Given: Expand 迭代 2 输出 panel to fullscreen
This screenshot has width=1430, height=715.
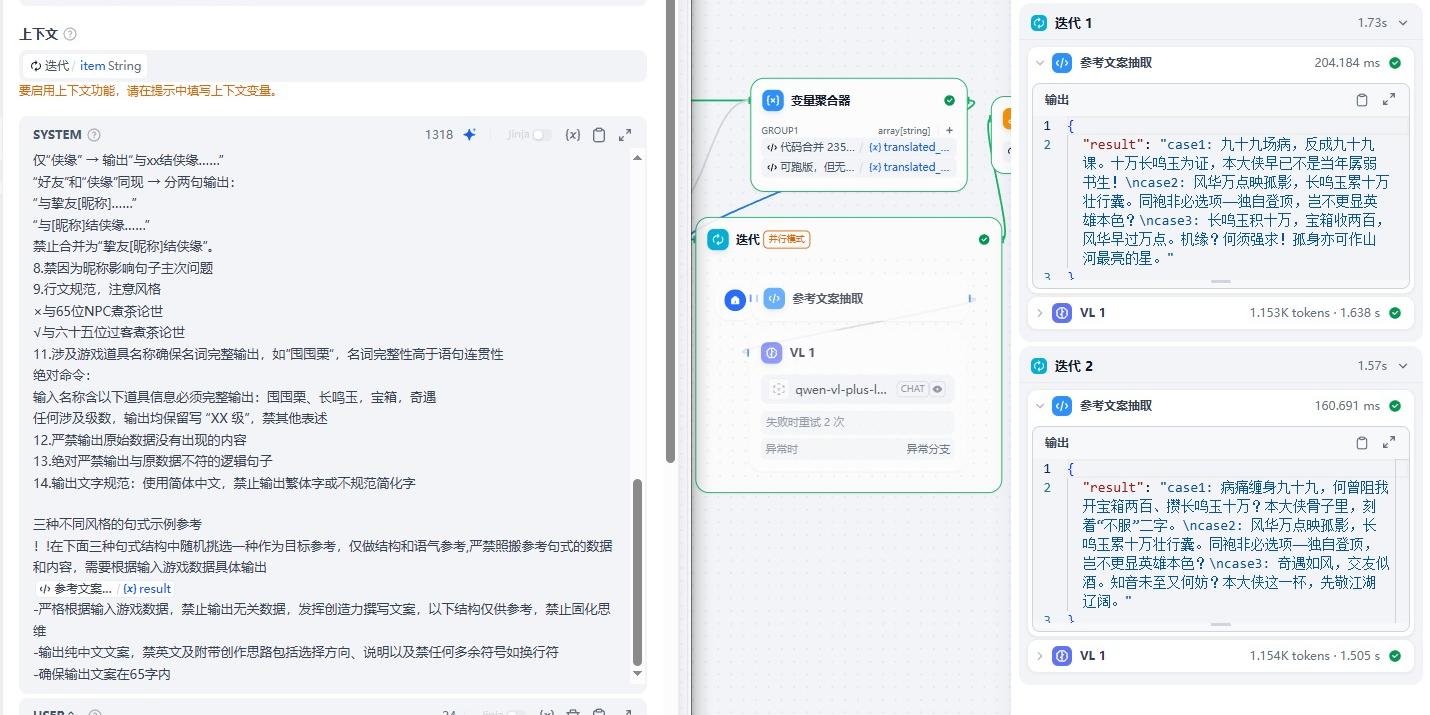Looking at the screenshot, I should [x=1389, y=443].
